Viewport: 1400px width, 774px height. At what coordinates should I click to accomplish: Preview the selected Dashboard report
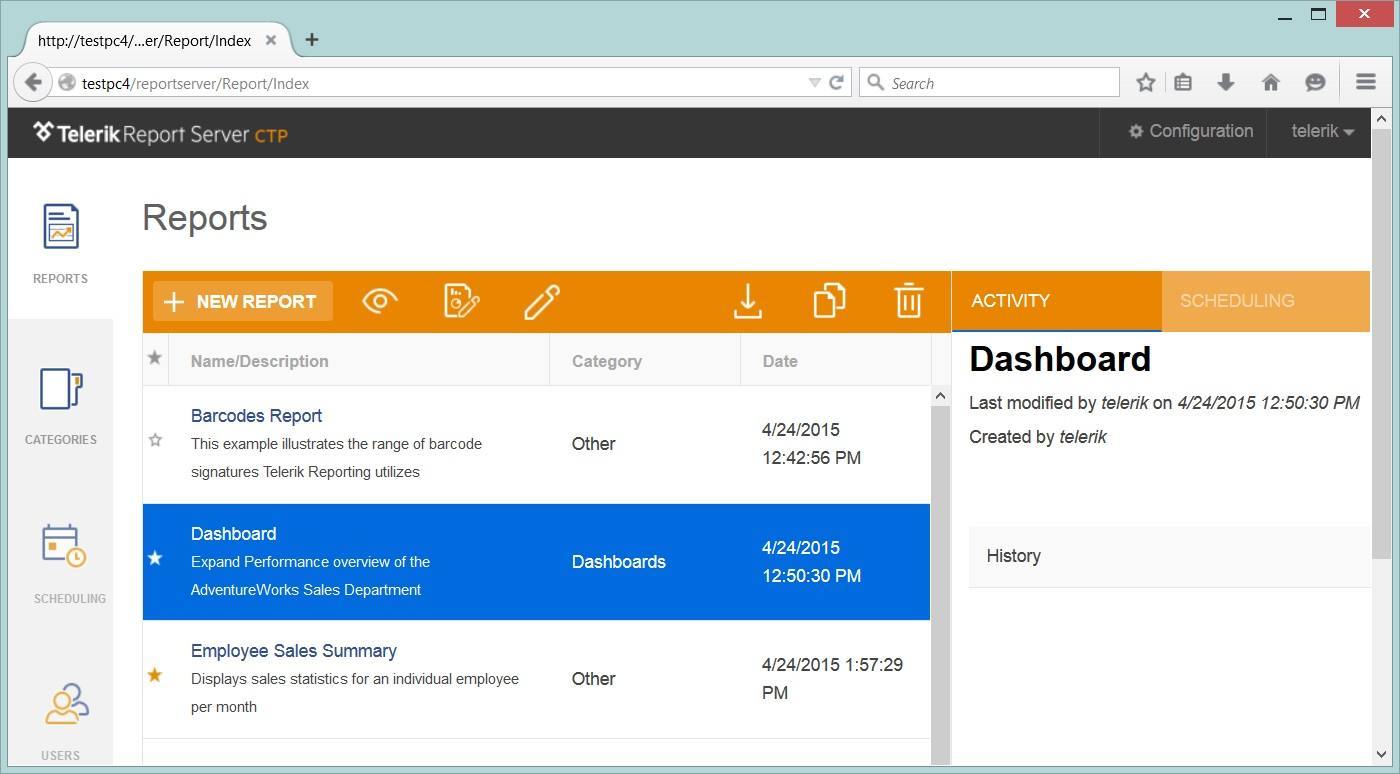pyautogui.click(x=379, y=300)
